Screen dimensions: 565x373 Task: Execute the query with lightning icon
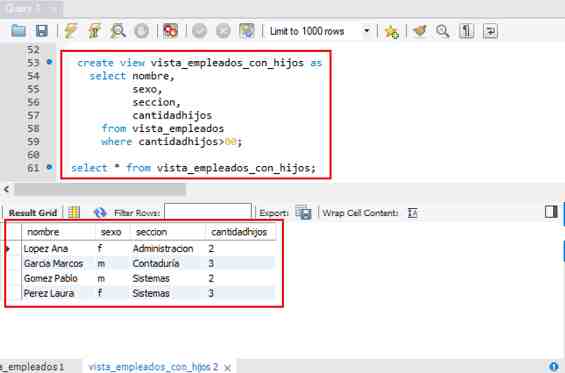point(71,31)
